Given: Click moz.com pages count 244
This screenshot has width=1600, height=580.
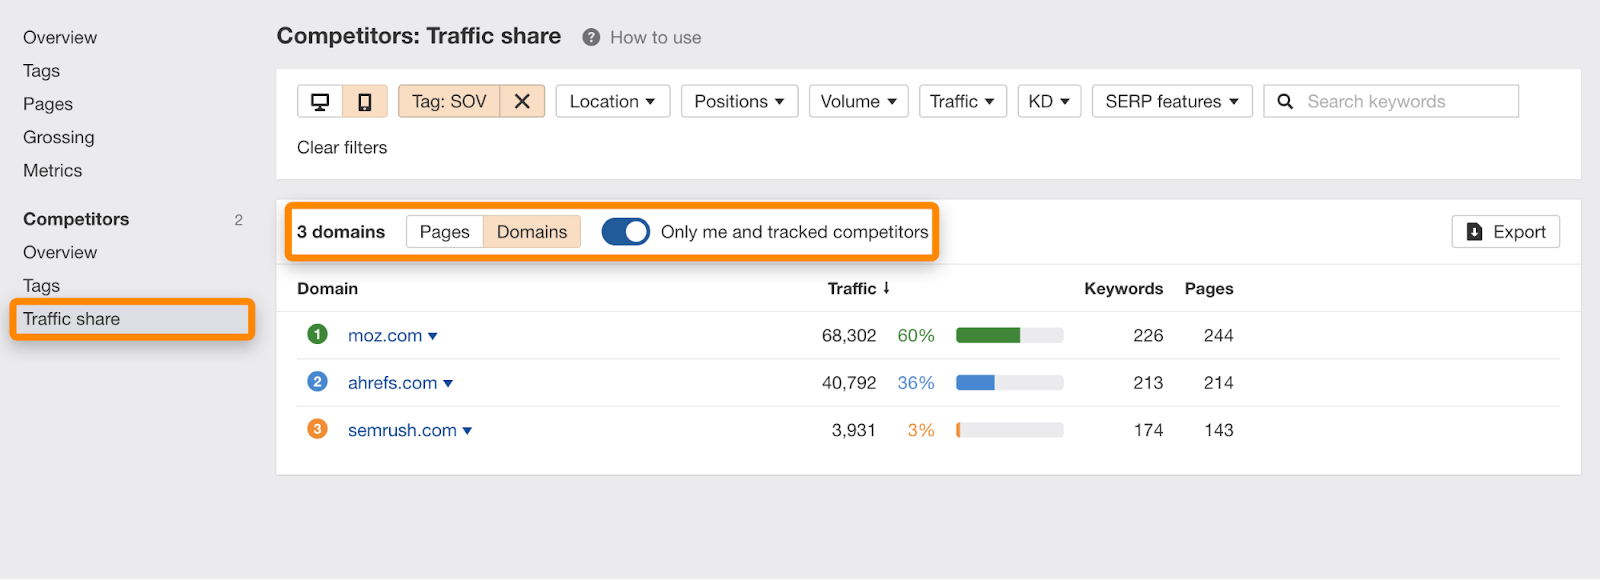Looking at the screenshot, I should [x=1218, y=335].
